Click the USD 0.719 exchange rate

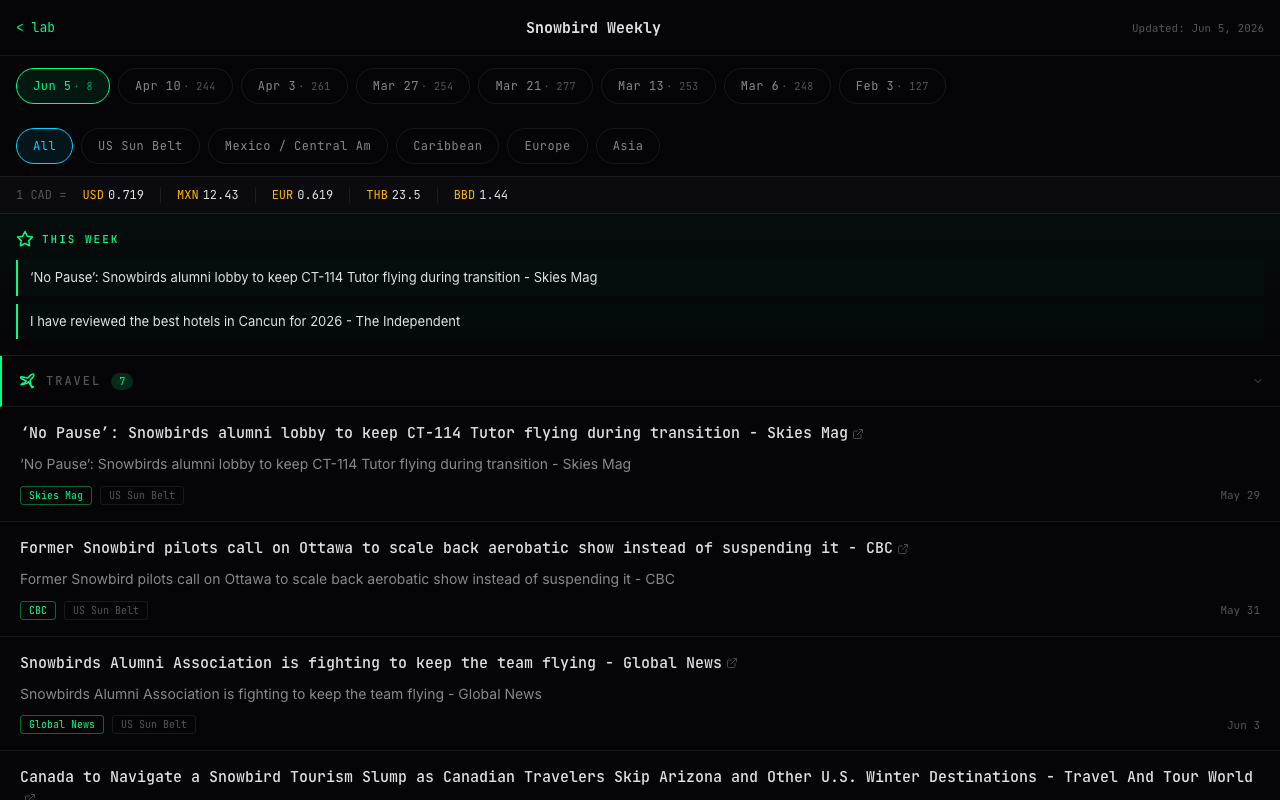point(113,195)
